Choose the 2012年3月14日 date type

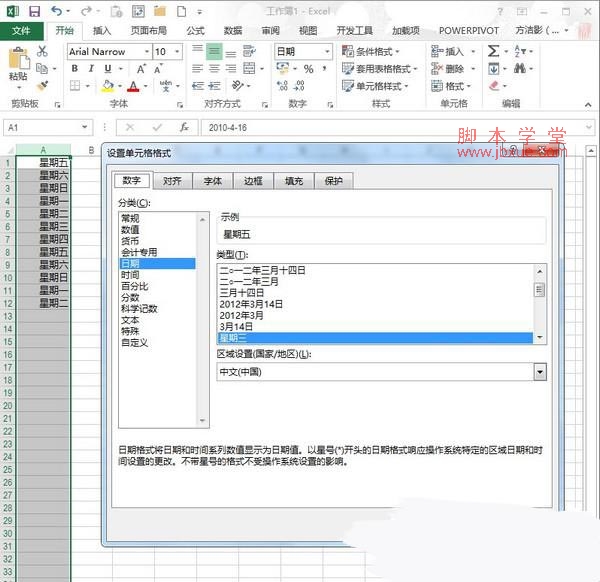252,304
